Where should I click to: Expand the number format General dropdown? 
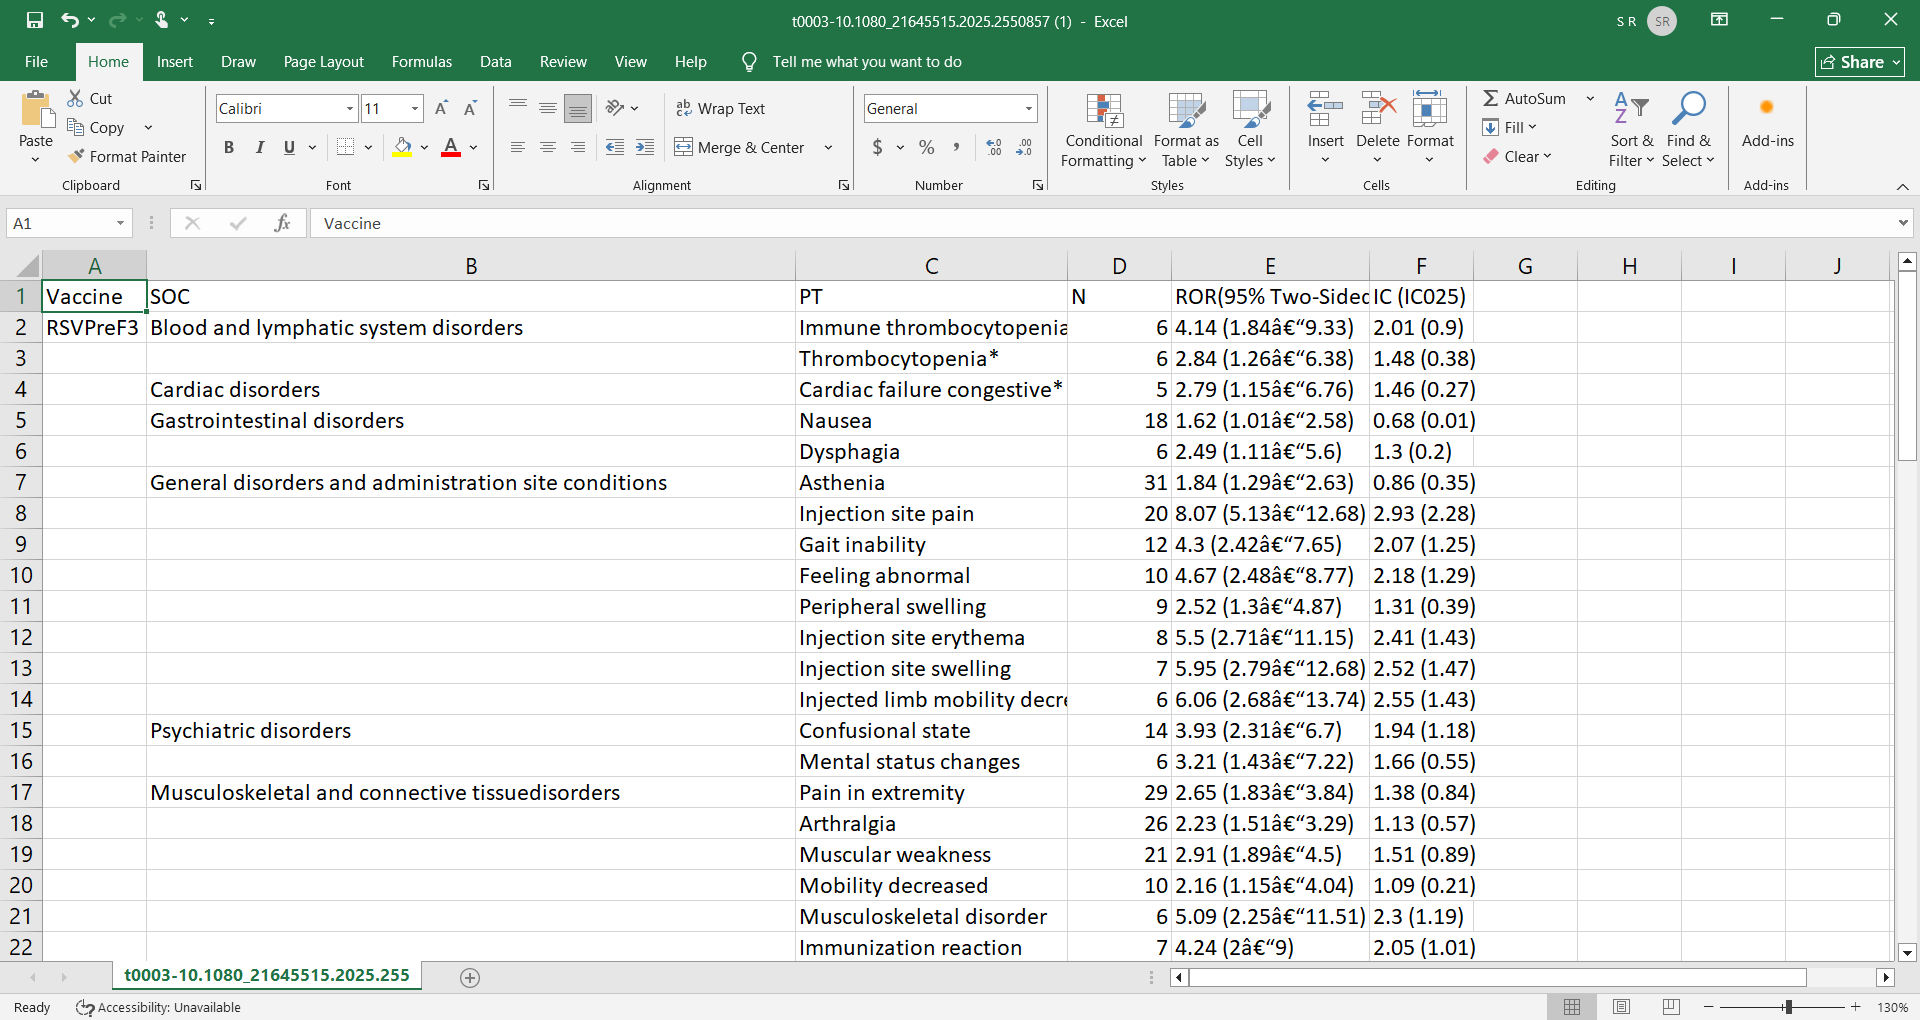1028,108
